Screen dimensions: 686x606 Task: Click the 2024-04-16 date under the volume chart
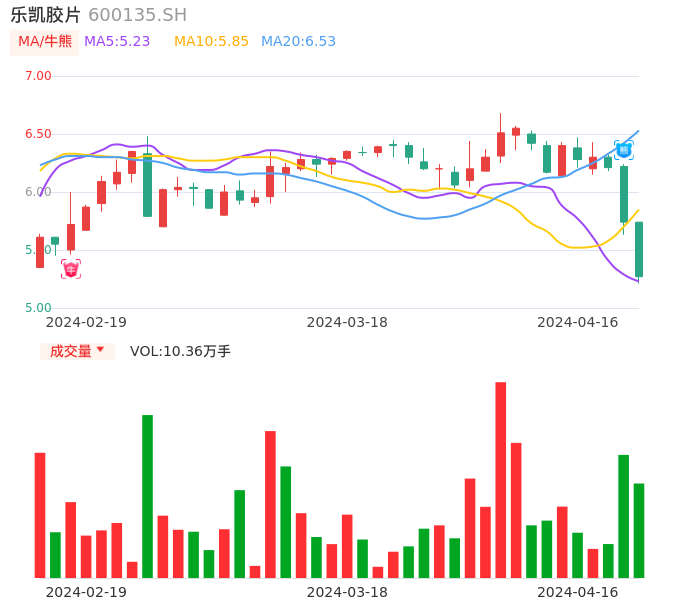pos(578,592)
